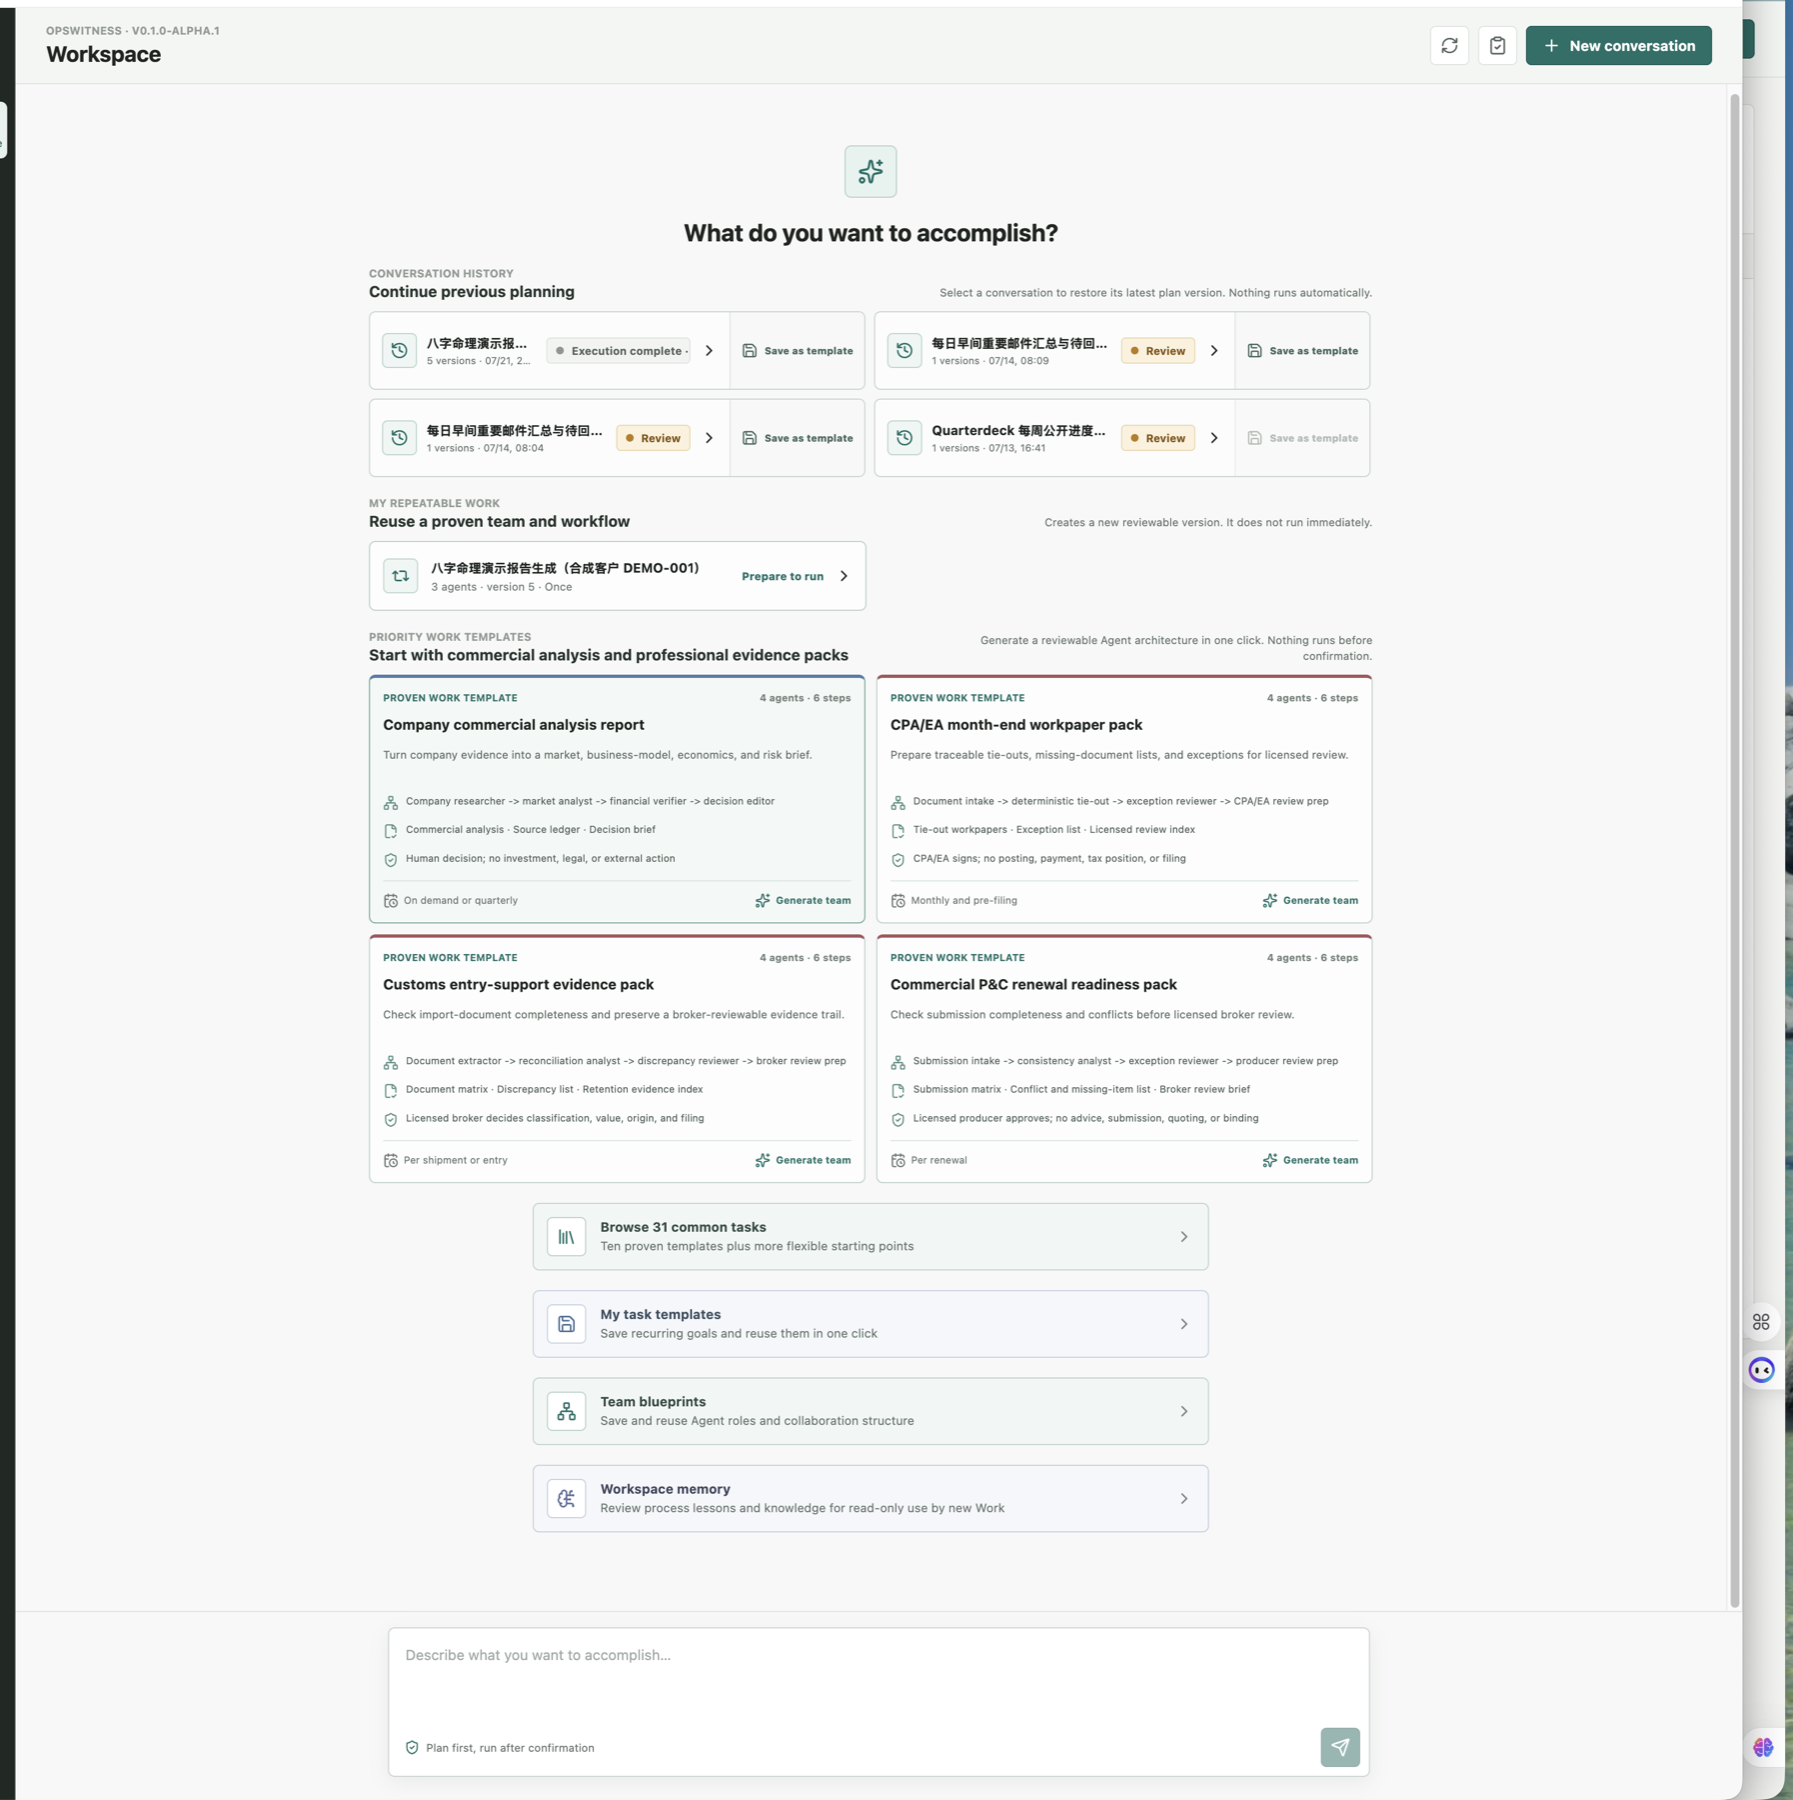Generate team for CPA/EA month-end workpaper pack
1793x1800 pixels.
(x=1310, y=901)
